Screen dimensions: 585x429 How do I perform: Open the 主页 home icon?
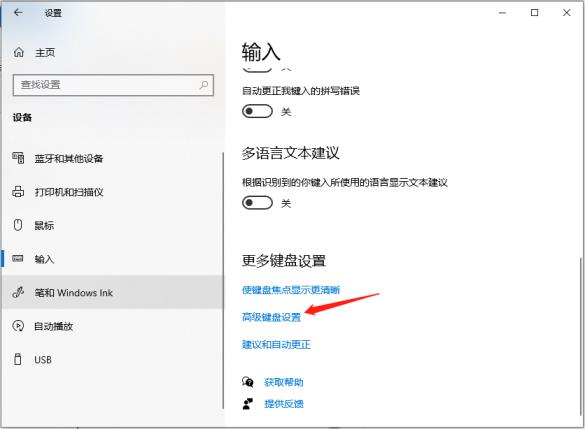click(19, 52)
